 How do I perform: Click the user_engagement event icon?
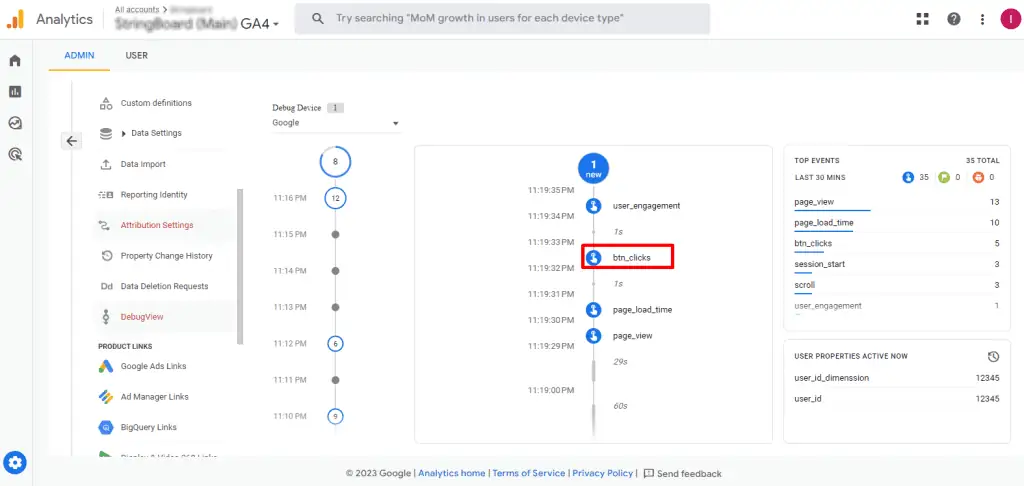pos(593,206)
